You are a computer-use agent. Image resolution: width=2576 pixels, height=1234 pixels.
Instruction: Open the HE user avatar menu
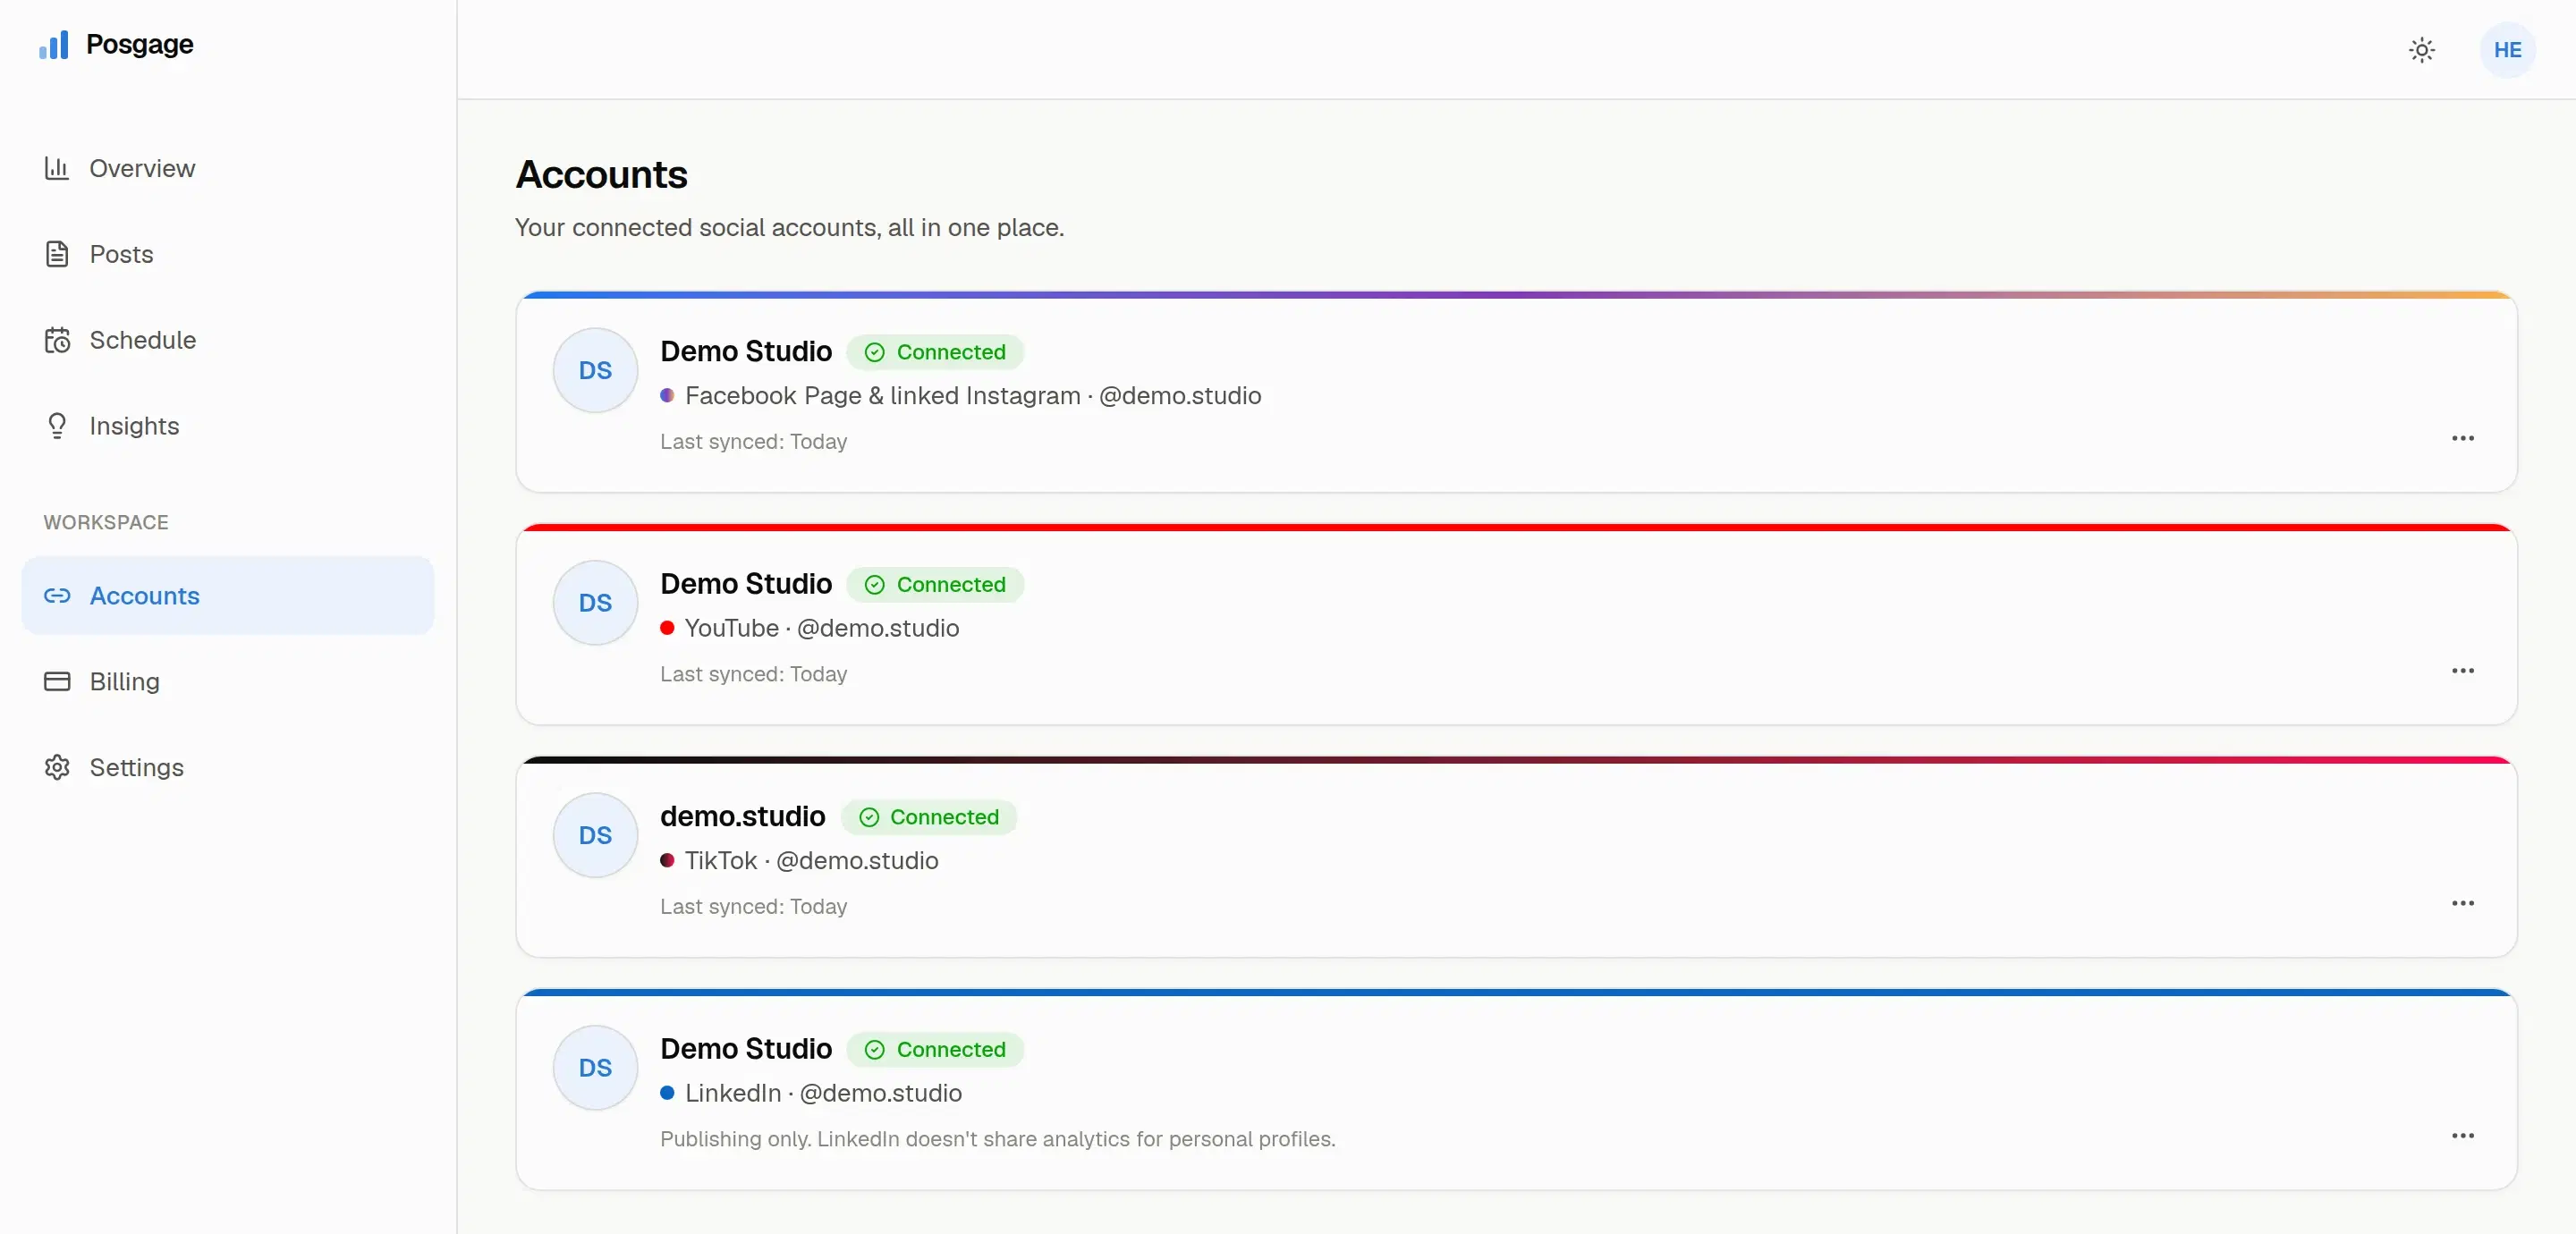click(x=2508, y=50)
